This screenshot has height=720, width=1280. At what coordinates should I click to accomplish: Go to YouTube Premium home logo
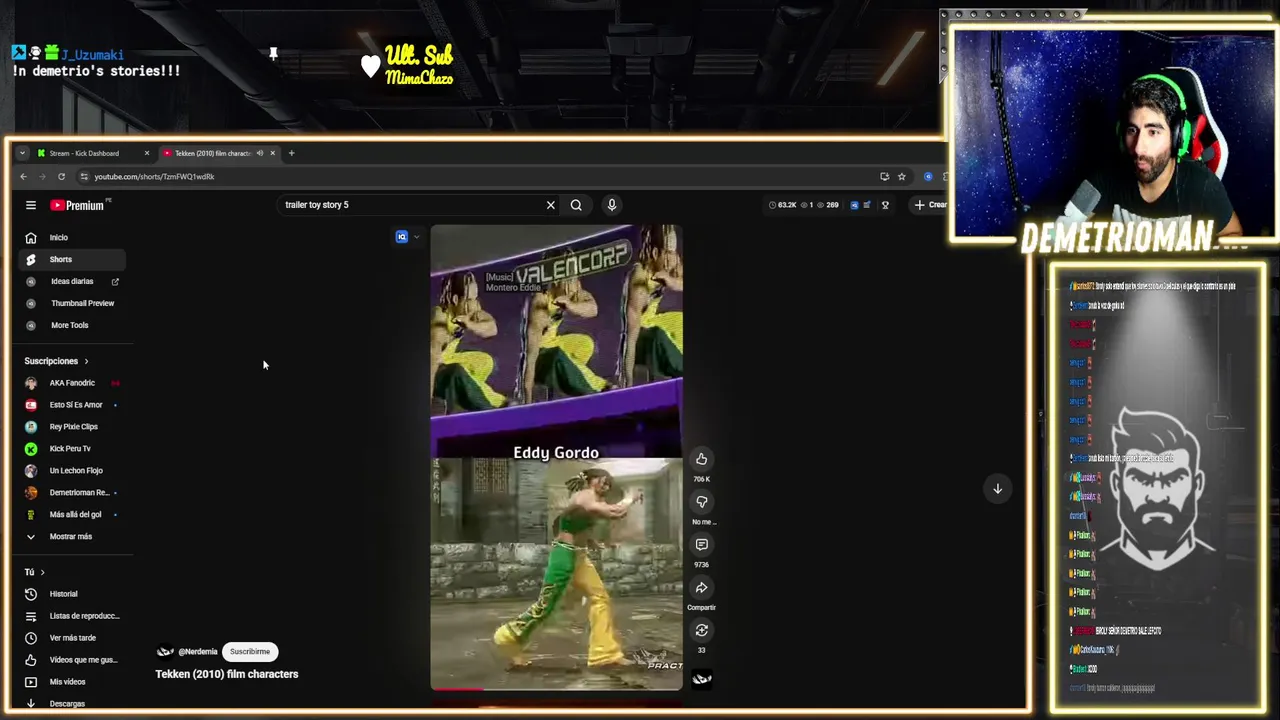click(78, 205)
